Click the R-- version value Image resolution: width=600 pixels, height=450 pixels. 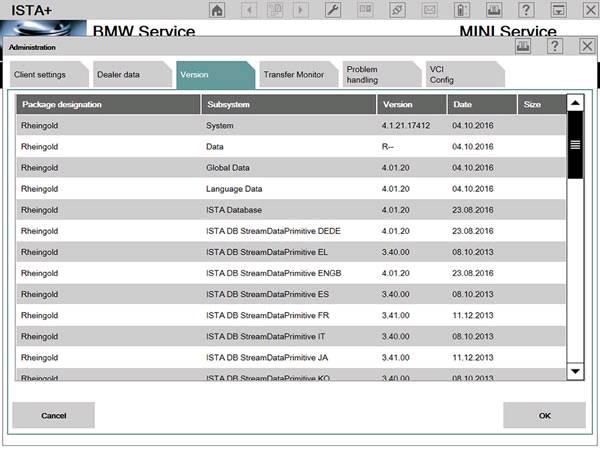(x=387, y=147)
